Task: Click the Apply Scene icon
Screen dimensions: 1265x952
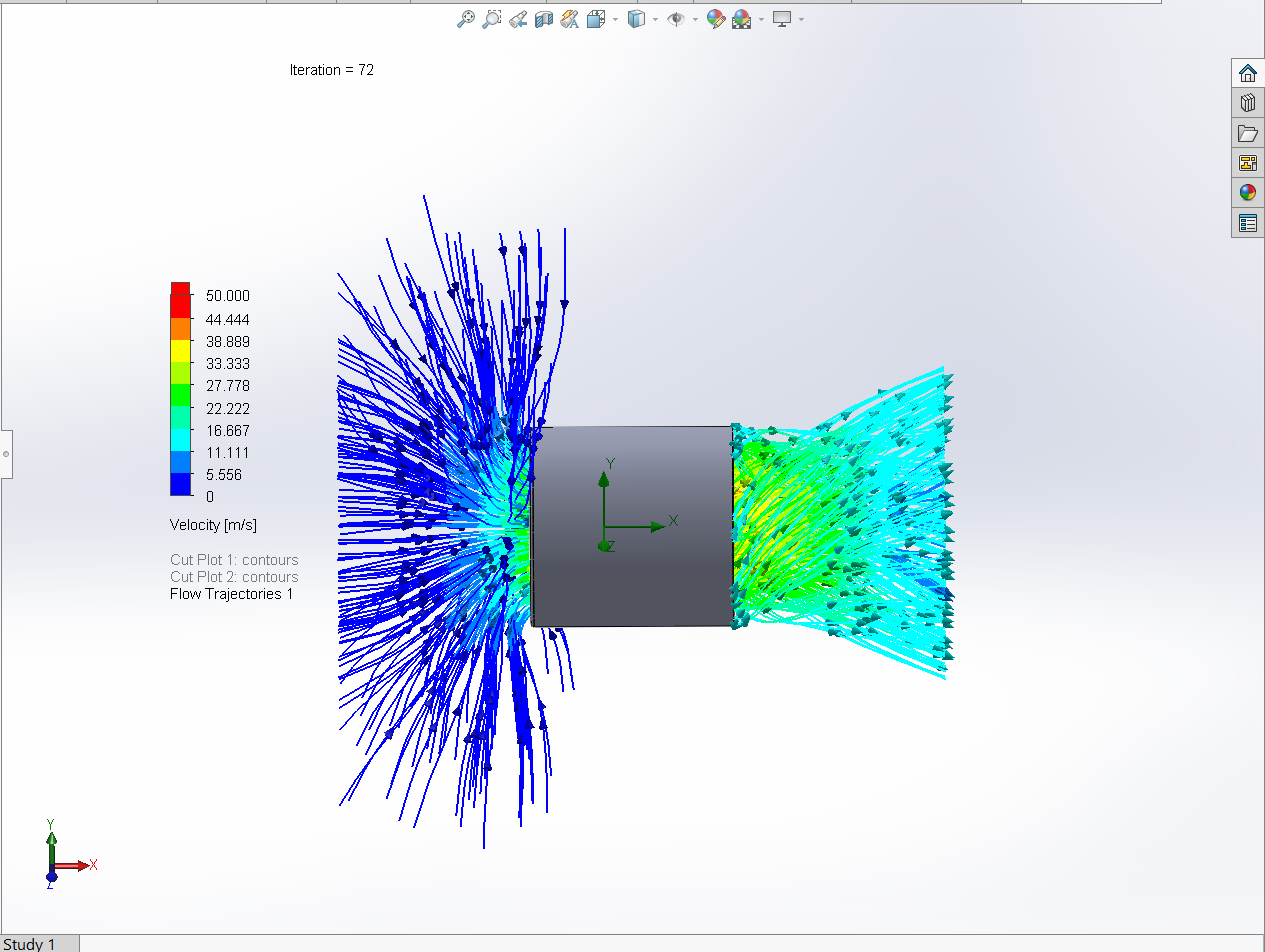Action: pos(742,18)
